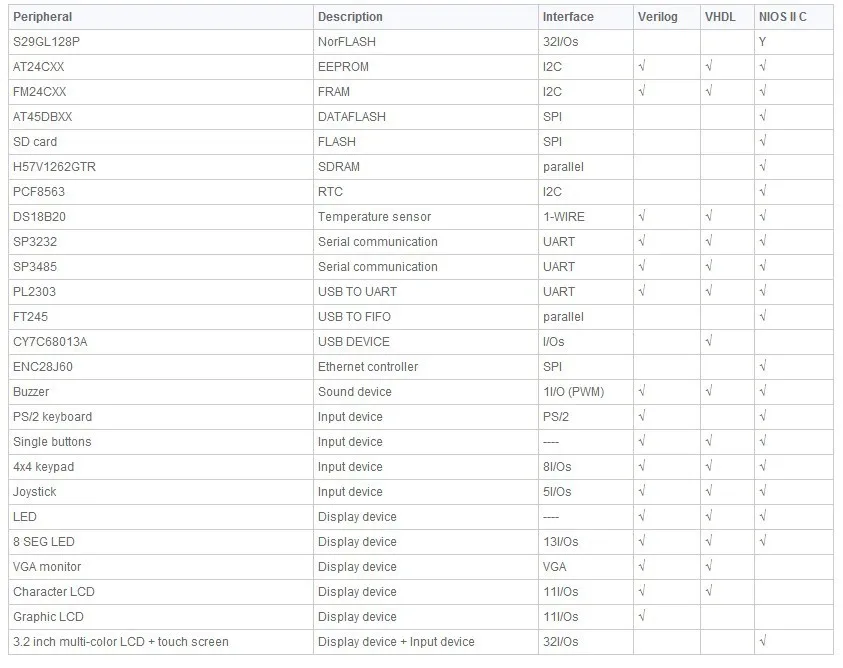Click the VHDL column header

click(720, 17)
